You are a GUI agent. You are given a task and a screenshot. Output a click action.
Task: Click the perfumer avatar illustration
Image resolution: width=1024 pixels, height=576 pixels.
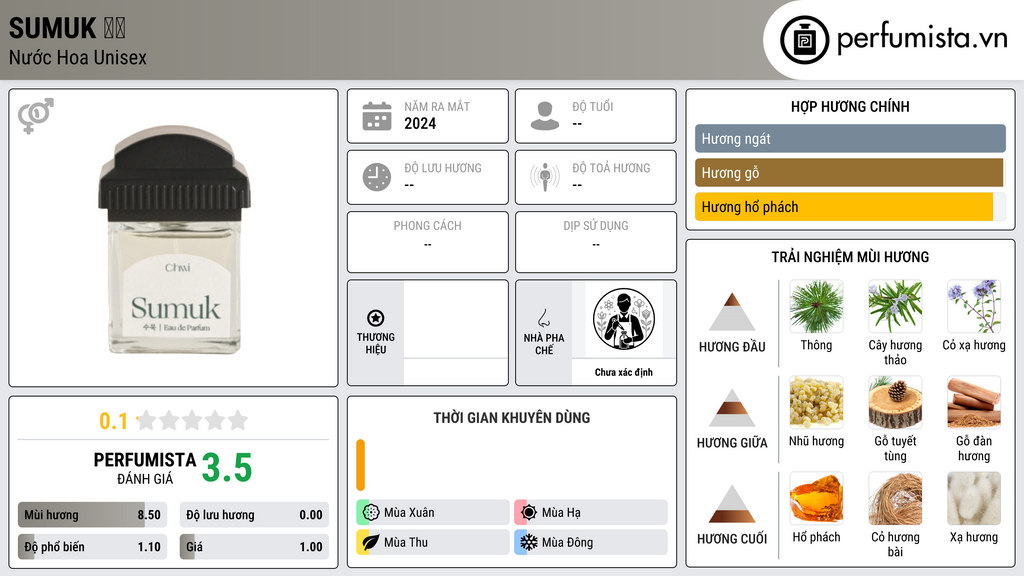coord(624,319)
